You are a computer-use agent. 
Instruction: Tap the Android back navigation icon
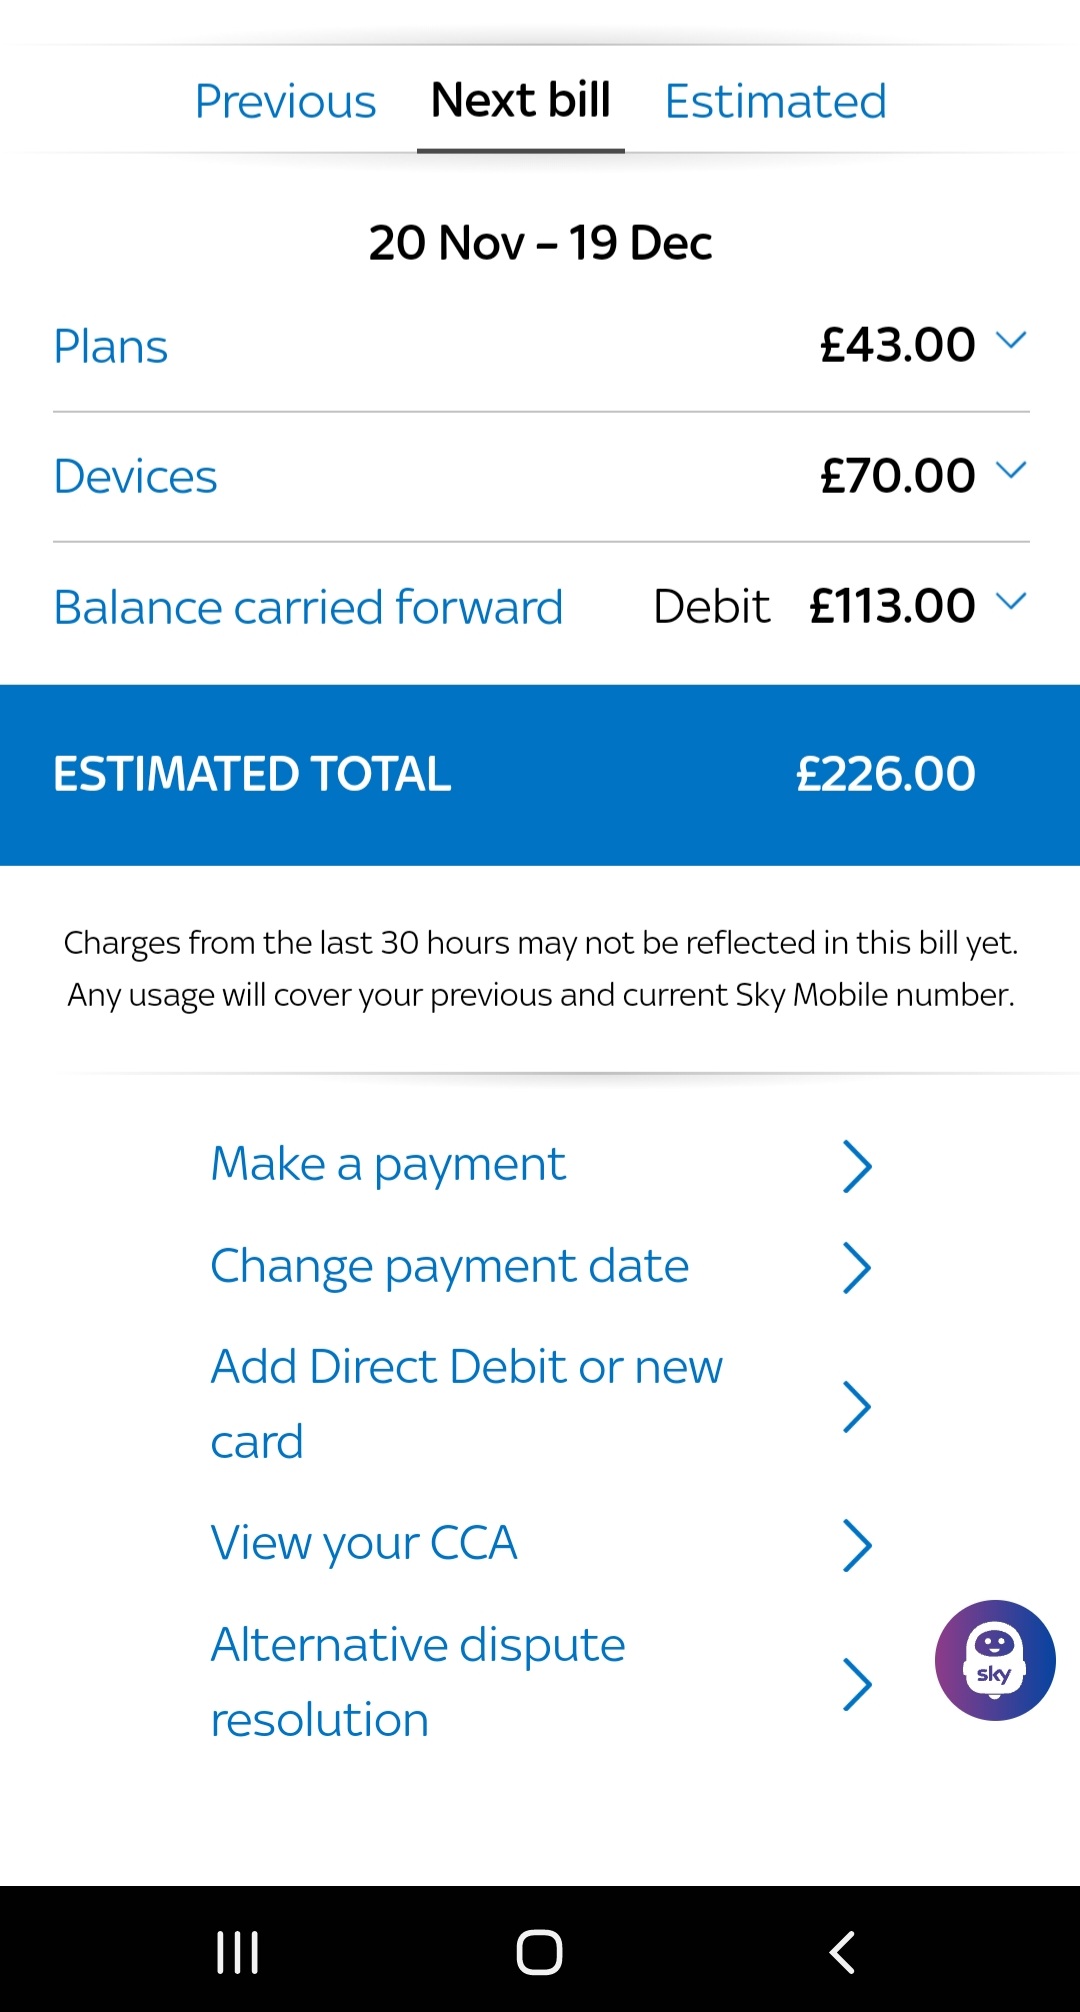(x=843, y=1951)
